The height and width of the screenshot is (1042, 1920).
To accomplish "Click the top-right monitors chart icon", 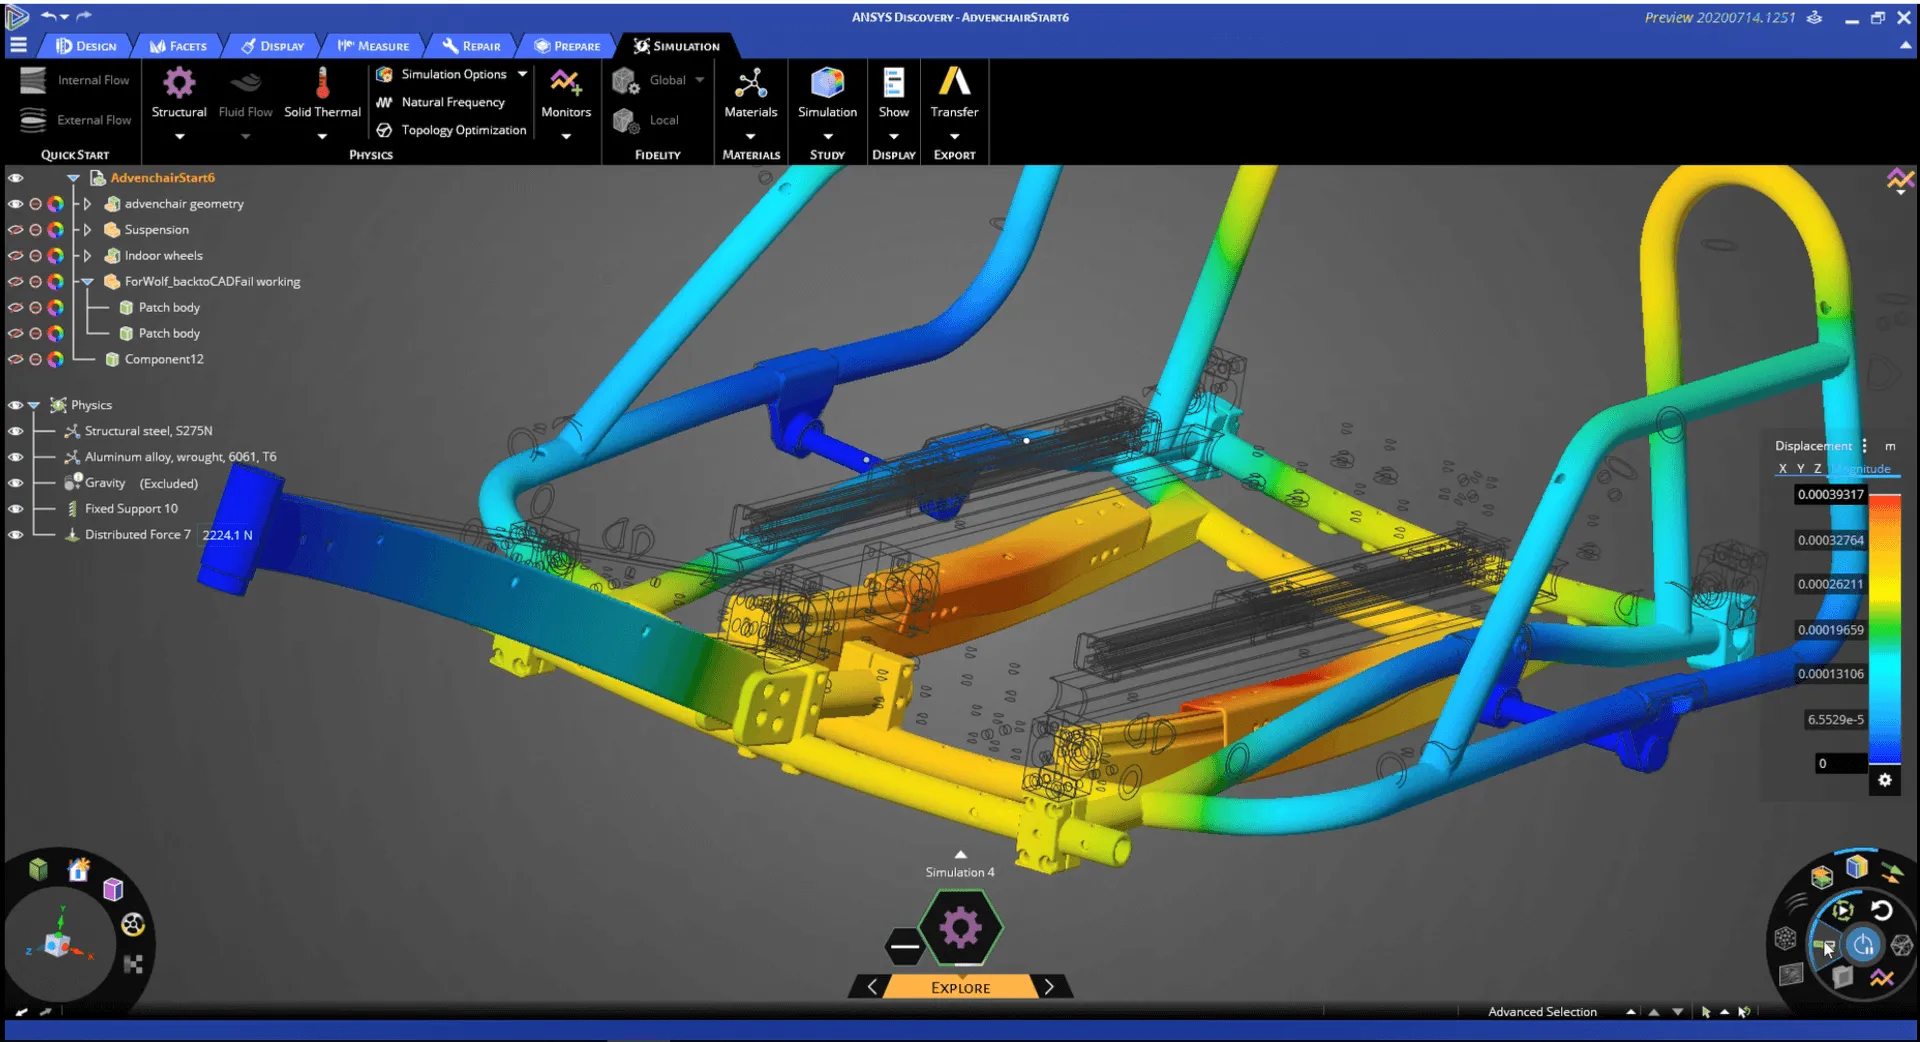I will click(x=1900, y=180).
